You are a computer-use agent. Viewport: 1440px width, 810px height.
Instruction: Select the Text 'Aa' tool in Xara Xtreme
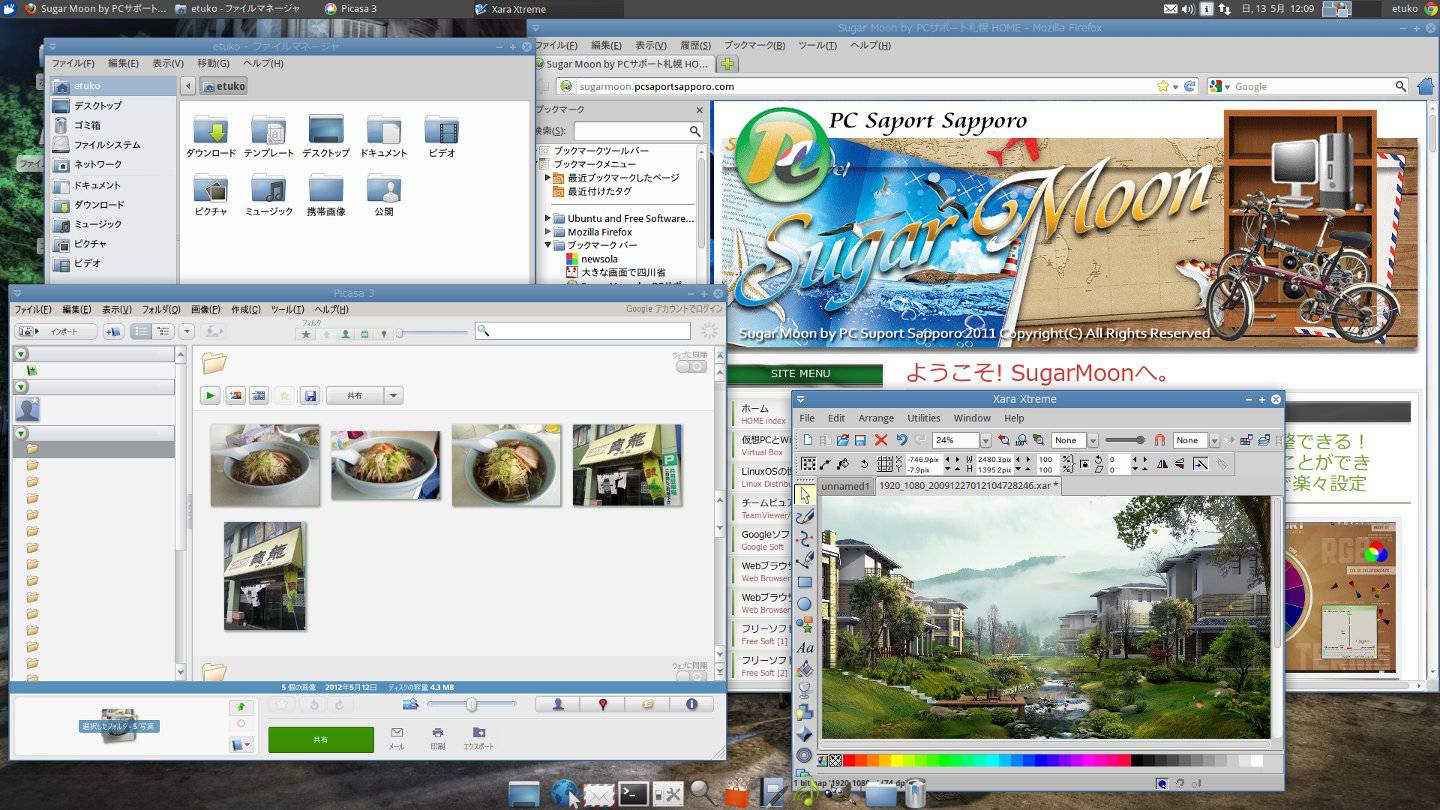pyautogui.click(x=805, y=648)
